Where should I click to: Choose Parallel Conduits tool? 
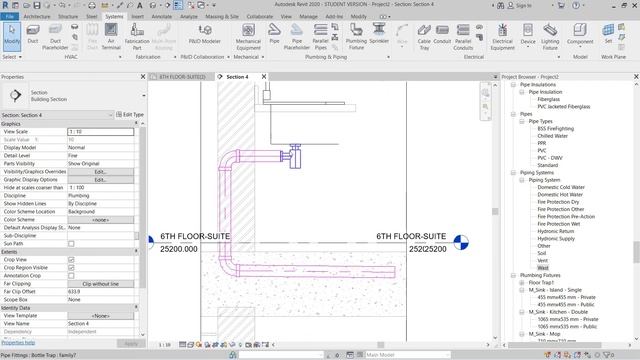[x=463, y=37]
